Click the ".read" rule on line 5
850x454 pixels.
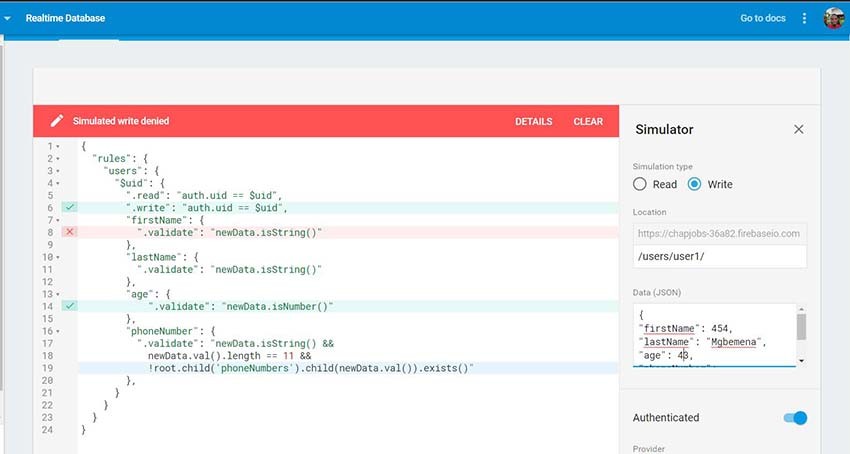204,195
